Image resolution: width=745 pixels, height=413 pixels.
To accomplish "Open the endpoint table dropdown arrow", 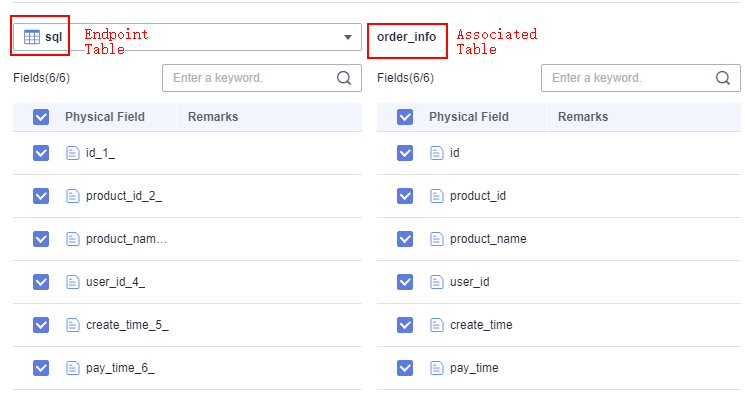I will pos(348,37).
